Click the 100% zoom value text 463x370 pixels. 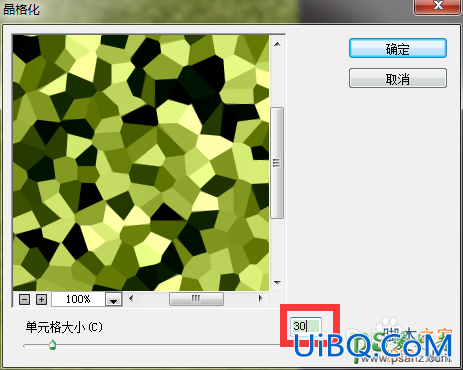pos(78,299)
